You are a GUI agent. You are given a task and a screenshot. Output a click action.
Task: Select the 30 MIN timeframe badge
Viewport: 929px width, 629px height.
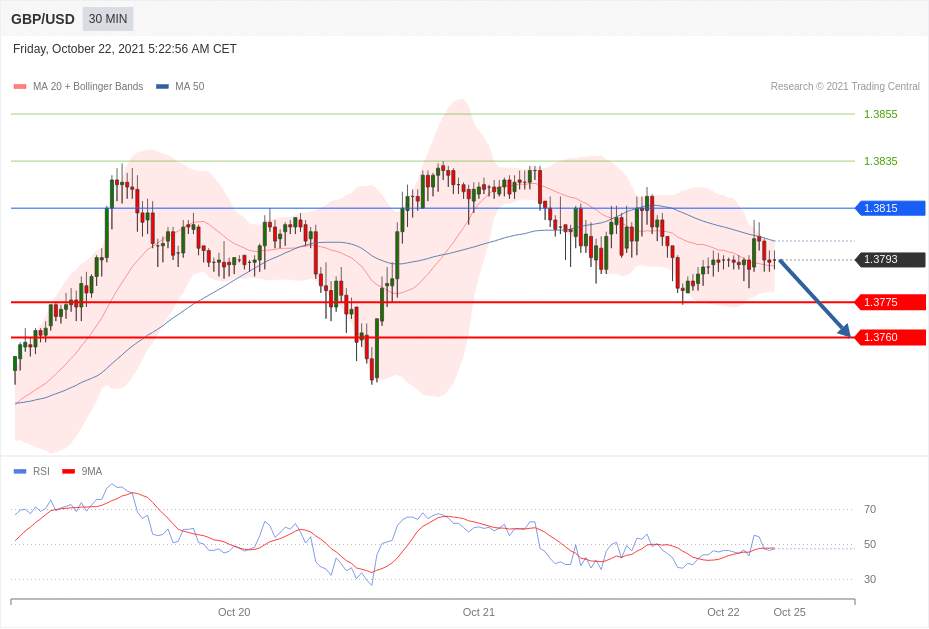[108, 19]
